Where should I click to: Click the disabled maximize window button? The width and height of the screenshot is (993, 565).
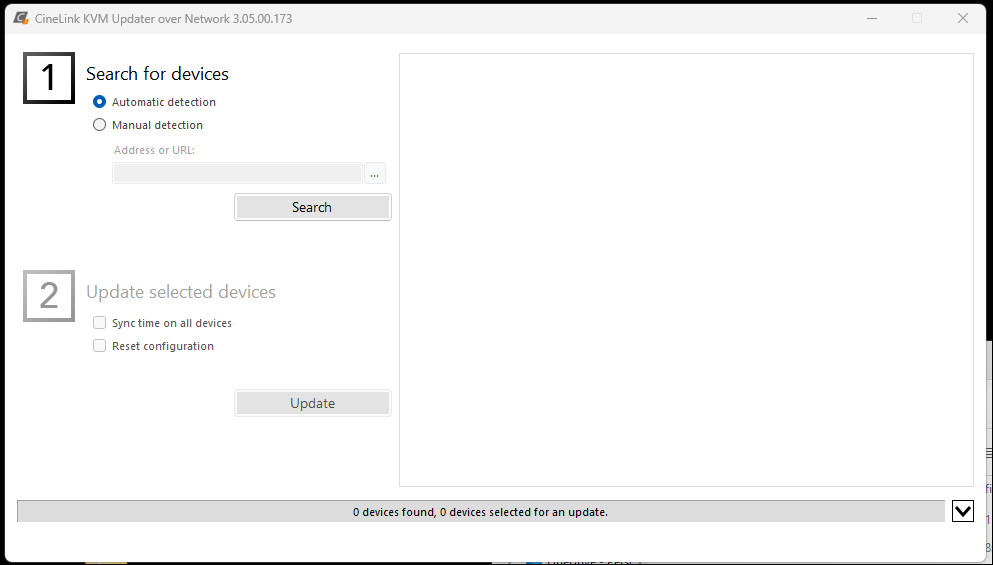pos(916,18)
